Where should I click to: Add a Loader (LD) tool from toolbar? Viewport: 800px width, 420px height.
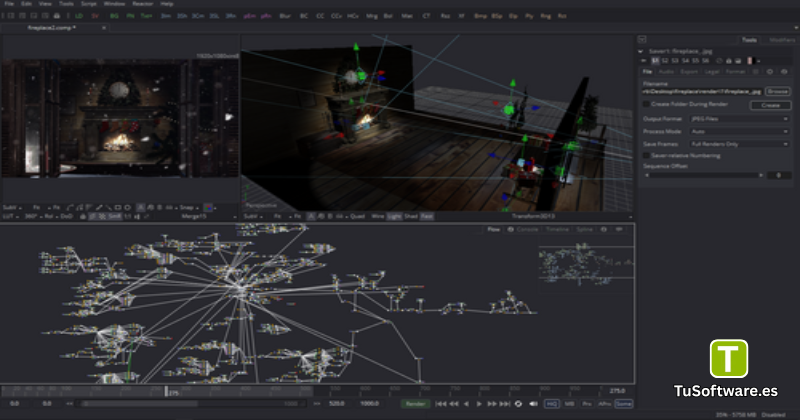pyautogui.click(x=79, y=16)
